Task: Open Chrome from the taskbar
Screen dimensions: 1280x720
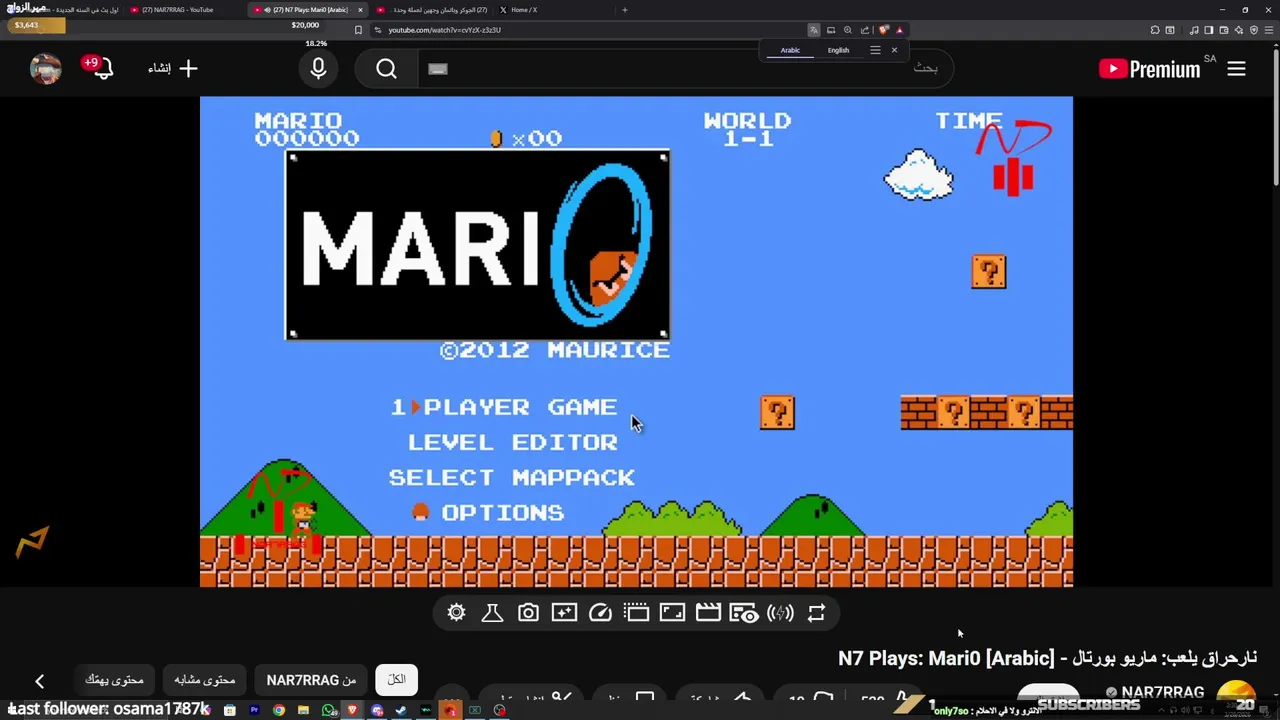Action: (x=279, y=711)
